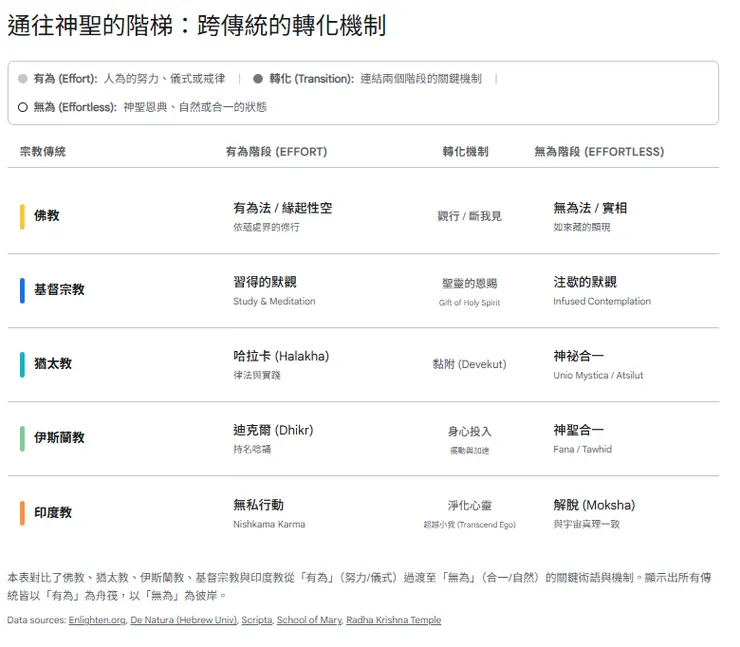
Task: Click the 律法與實踐 subtitle
Action: click(257, 375)
